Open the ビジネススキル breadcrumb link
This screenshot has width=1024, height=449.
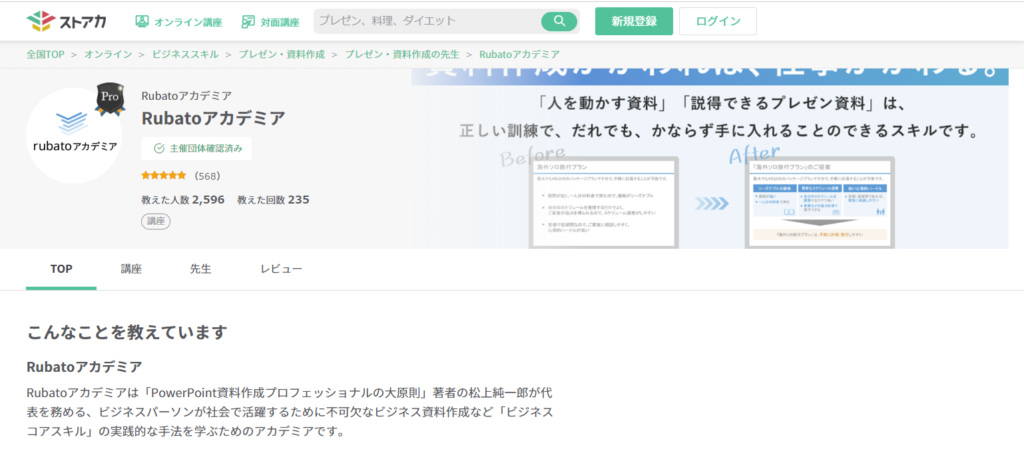click(180, 54)
